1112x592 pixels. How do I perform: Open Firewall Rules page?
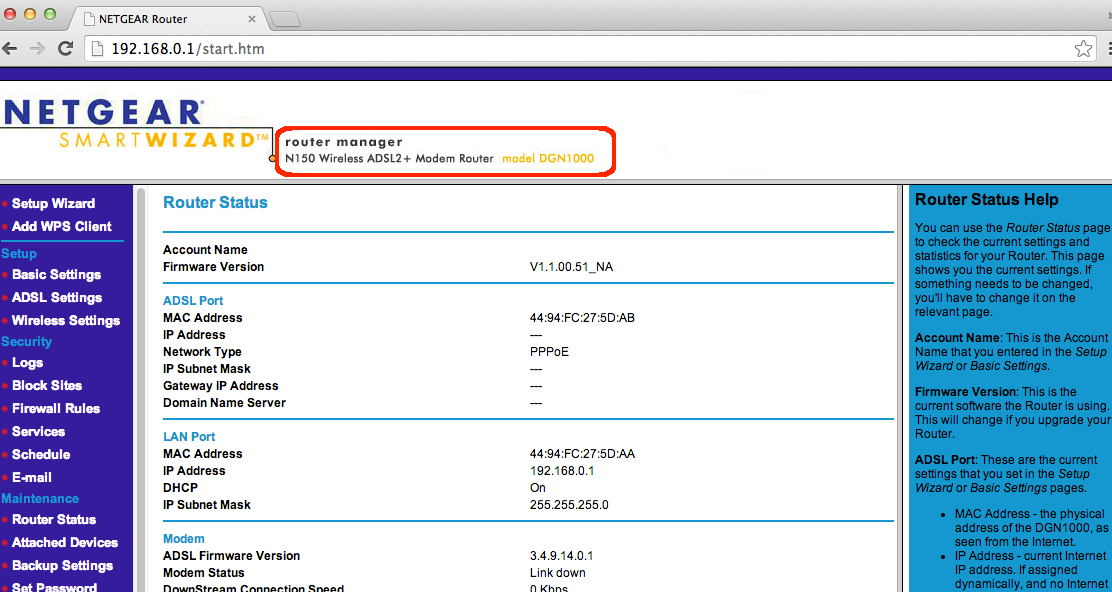tap(55, 408)
